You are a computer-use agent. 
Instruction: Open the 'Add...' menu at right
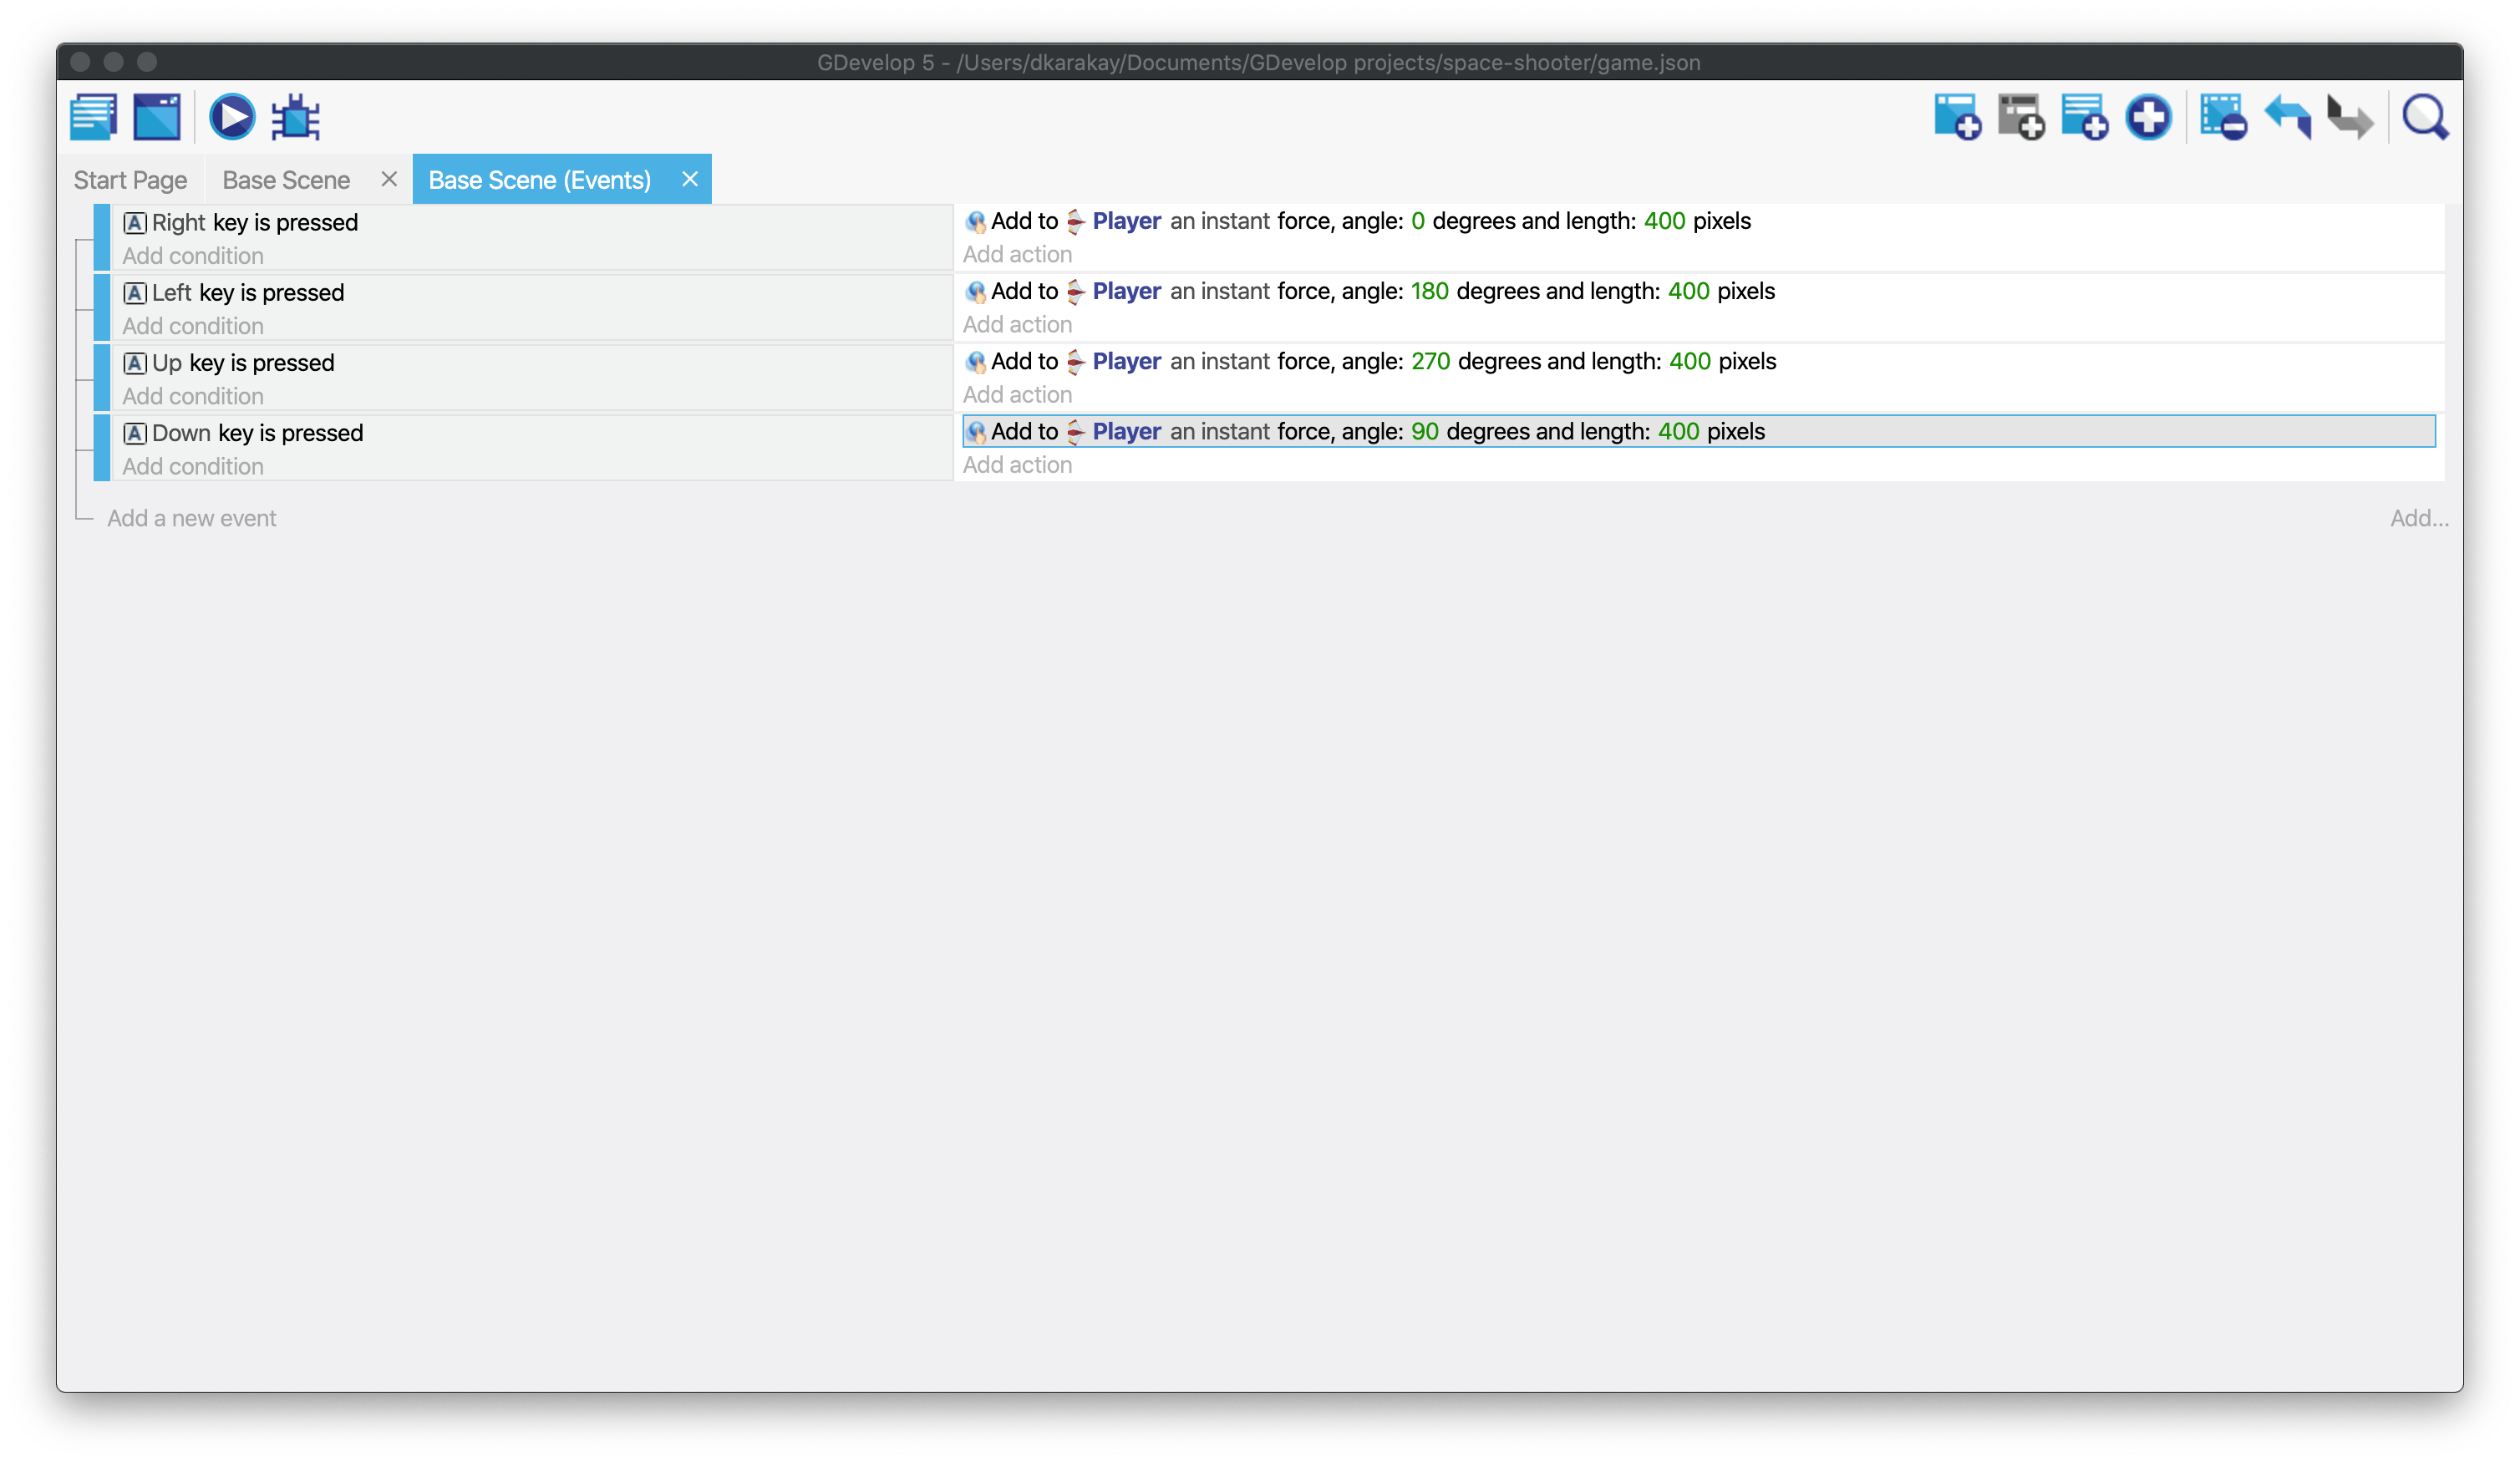tap(2419, 518)
